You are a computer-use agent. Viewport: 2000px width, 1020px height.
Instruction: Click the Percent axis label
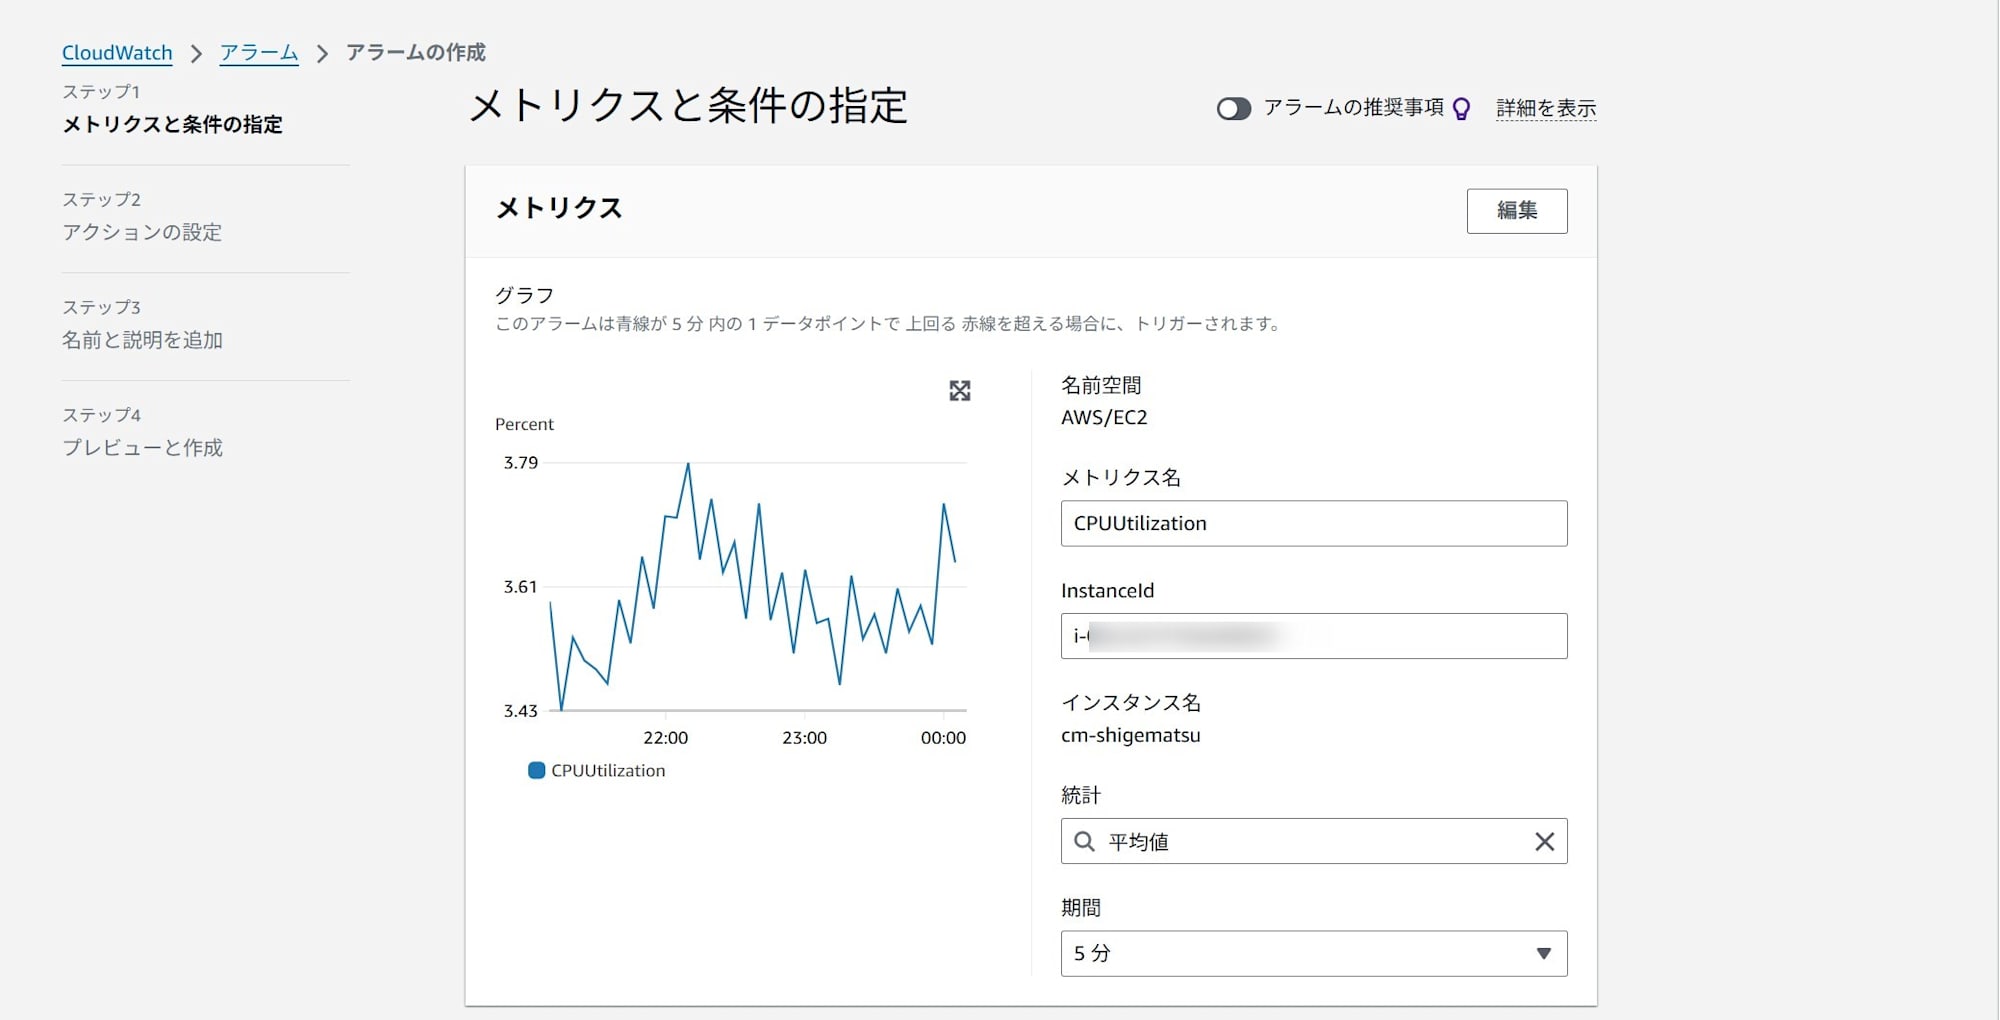pos(524,424)
